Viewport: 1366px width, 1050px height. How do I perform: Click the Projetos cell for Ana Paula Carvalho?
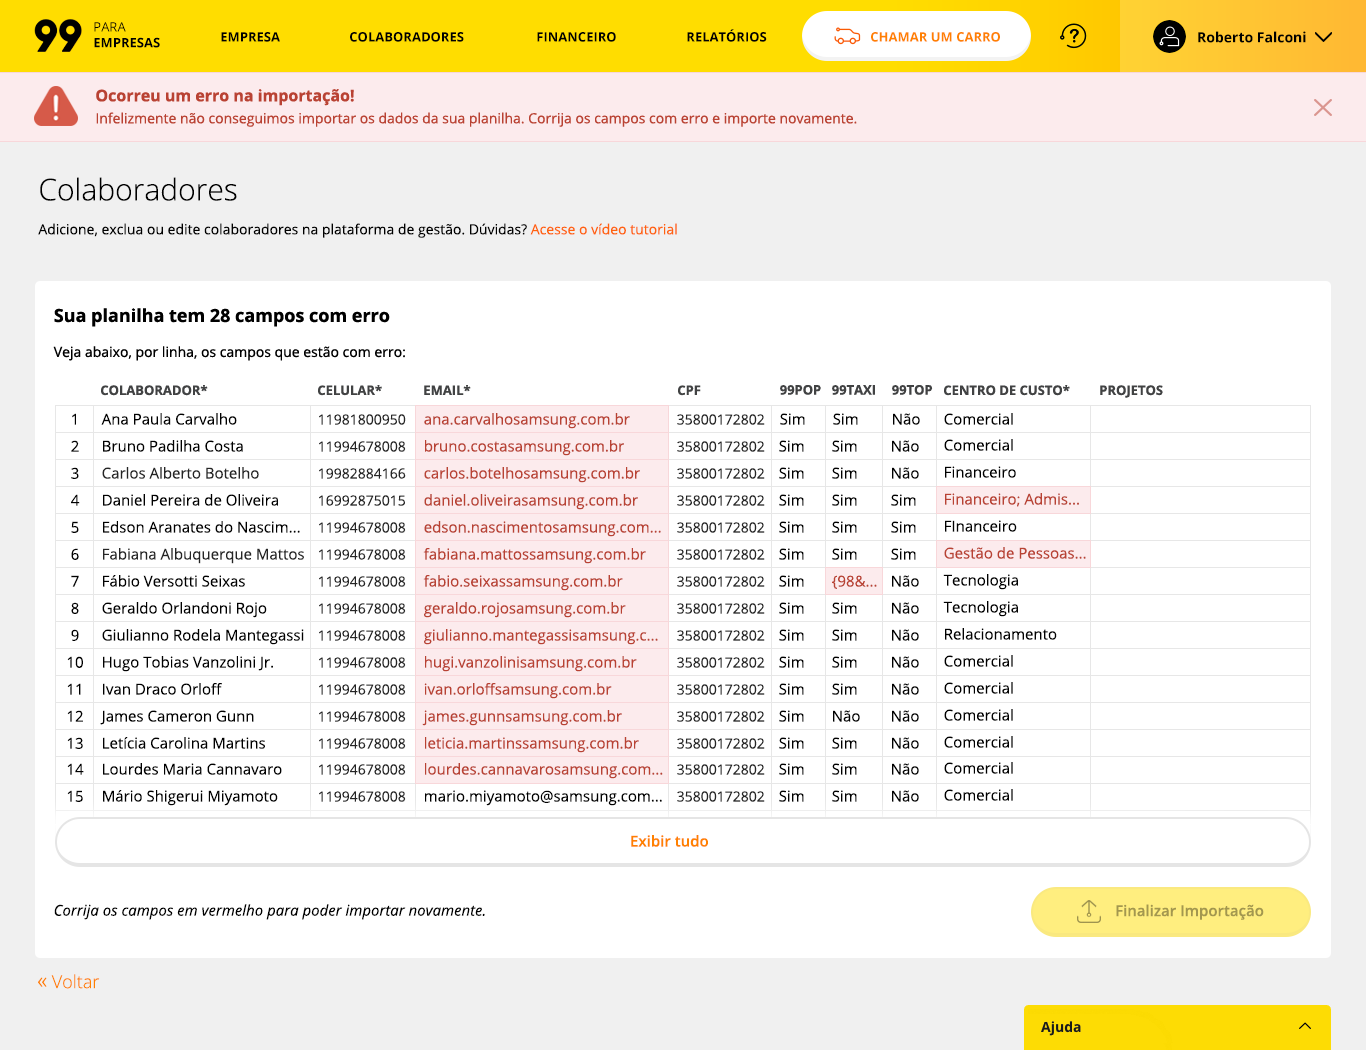coord(1200,419)
